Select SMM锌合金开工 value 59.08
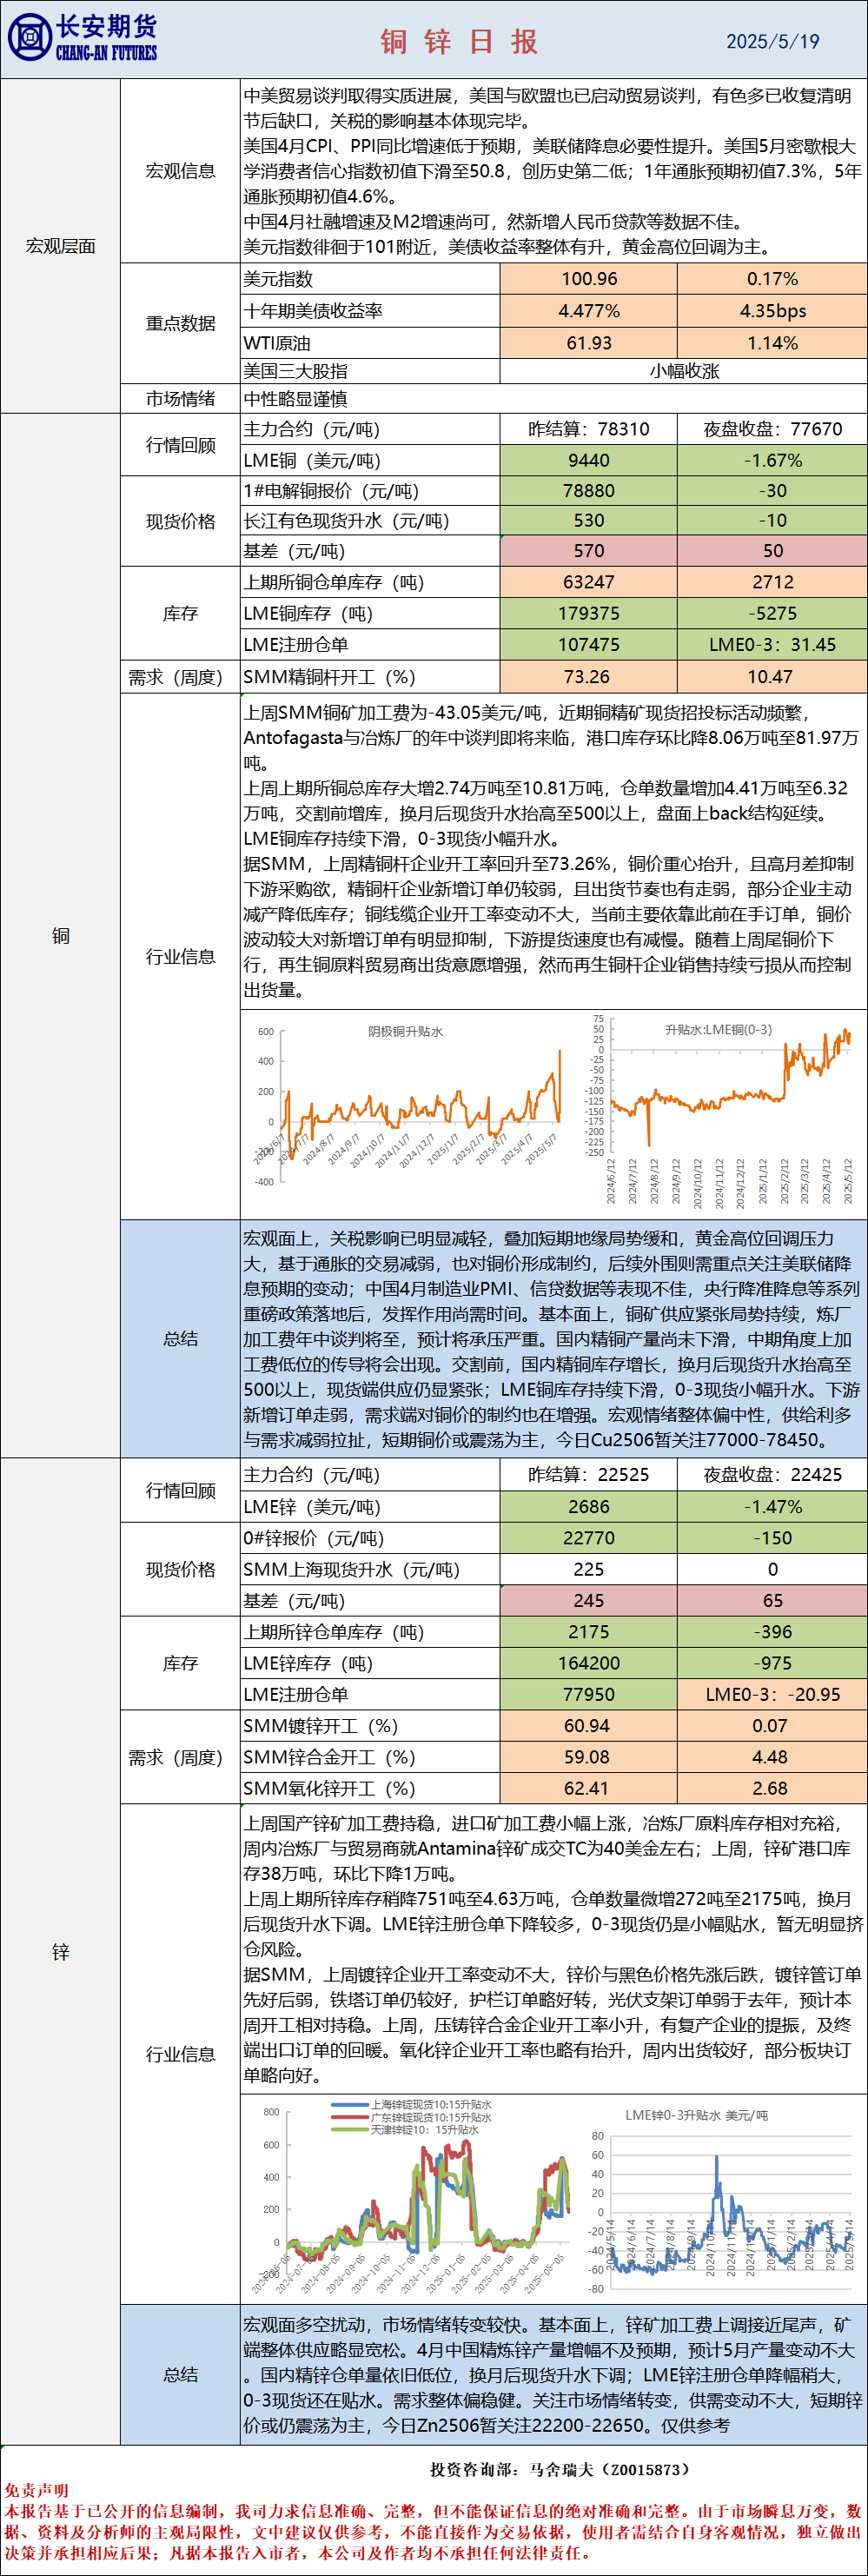The image size is (868, 2576). click(x=589, y=1757)
